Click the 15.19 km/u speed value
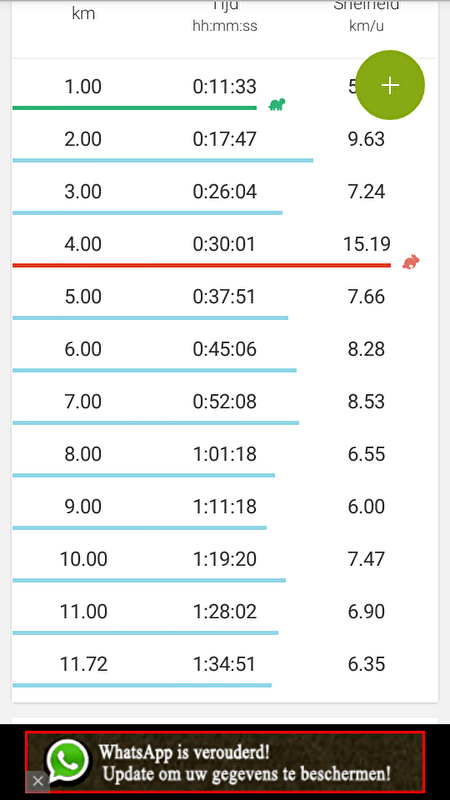This screenshot has height=800, width=450. click(367, 244)
